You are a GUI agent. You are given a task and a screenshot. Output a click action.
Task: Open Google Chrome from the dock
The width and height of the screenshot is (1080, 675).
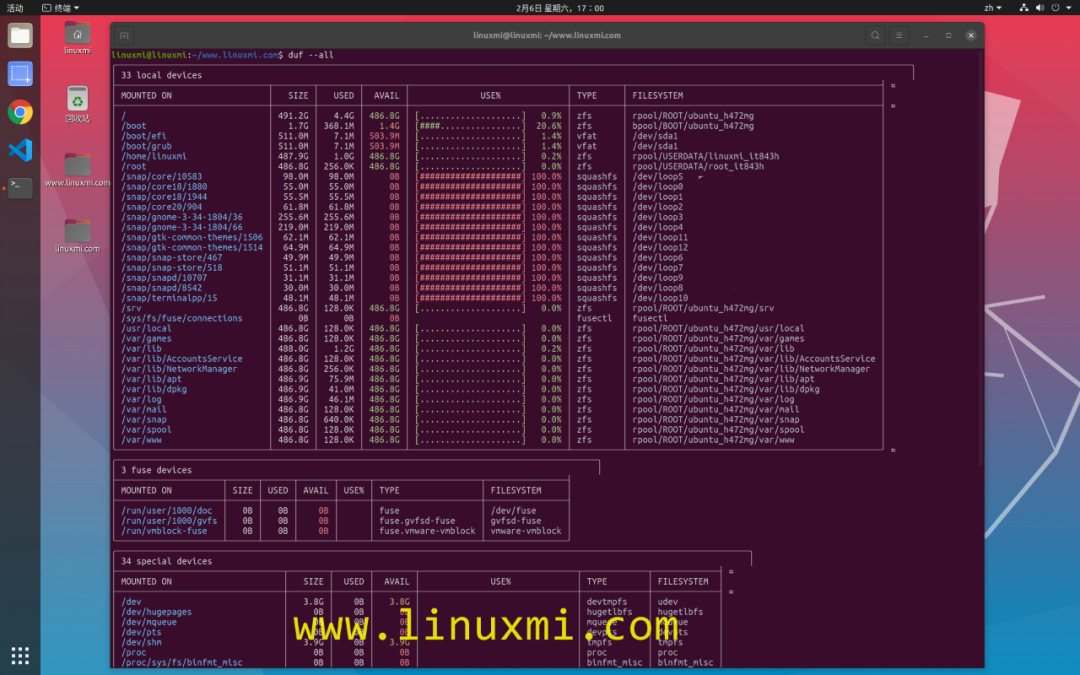(20, 112)
